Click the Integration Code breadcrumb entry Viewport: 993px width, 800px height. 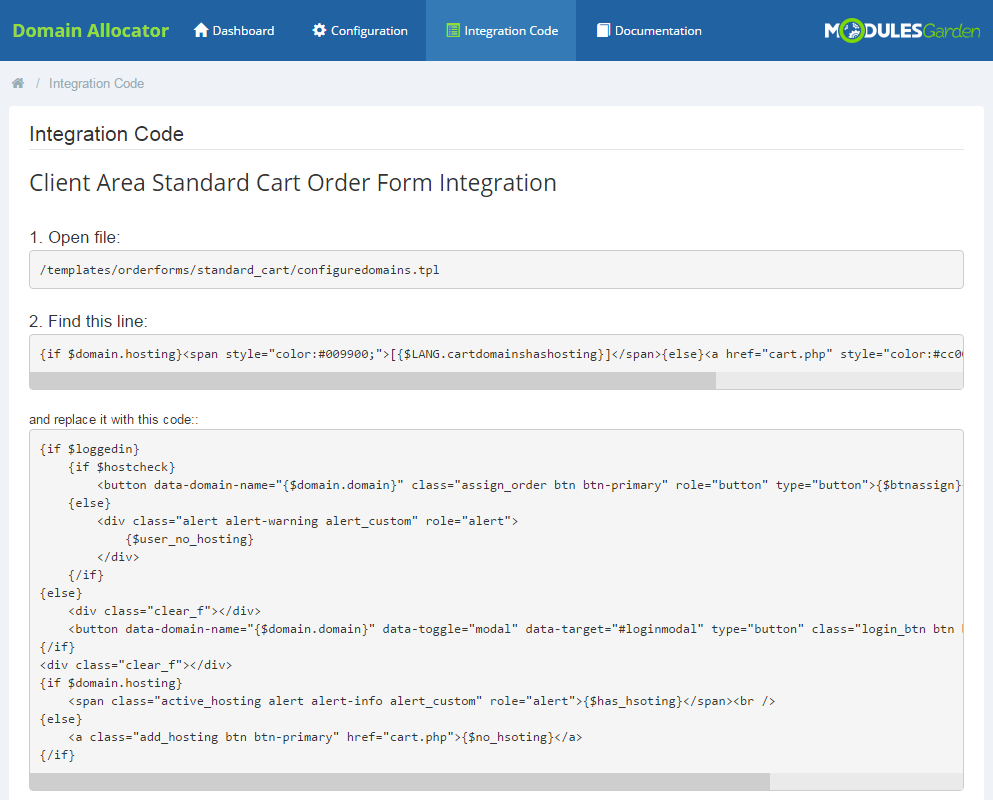coord(96,83)
